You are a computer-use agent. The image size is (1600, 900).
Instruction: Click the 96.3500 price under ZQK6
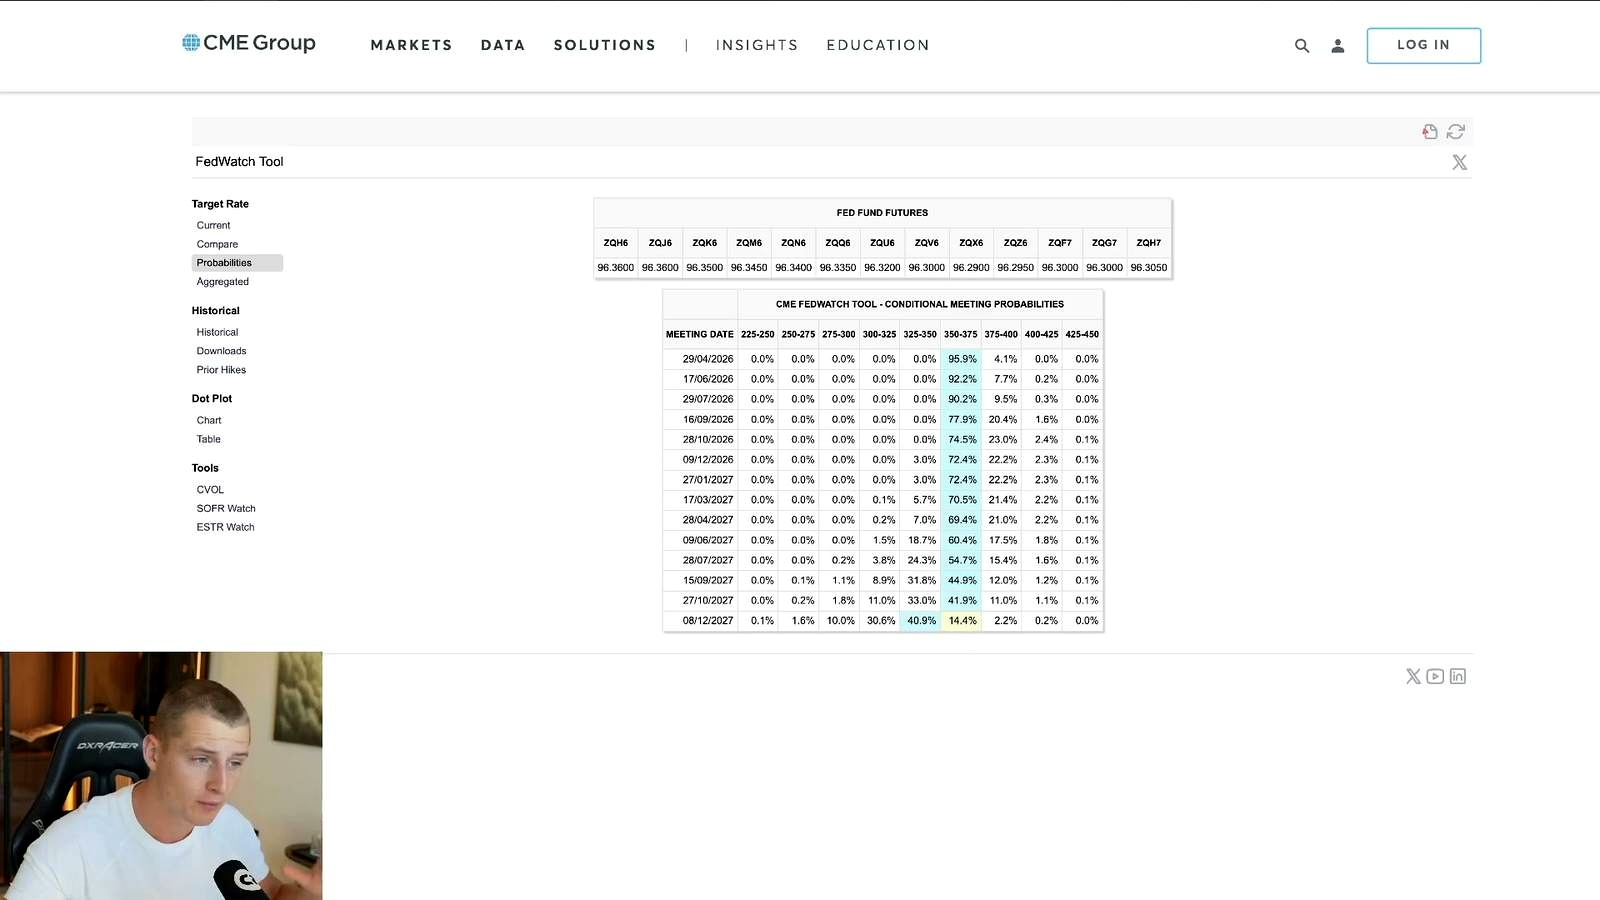click(x=705, y=268)
